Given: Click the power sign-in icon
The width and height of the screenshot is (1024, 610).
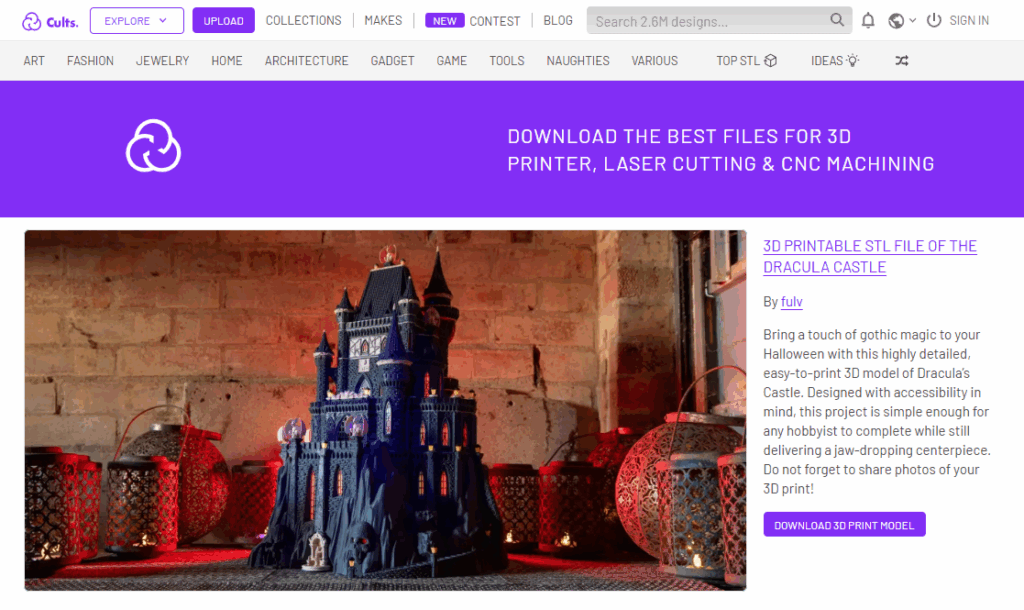Looking at the screenshot, I should (934, 21).
